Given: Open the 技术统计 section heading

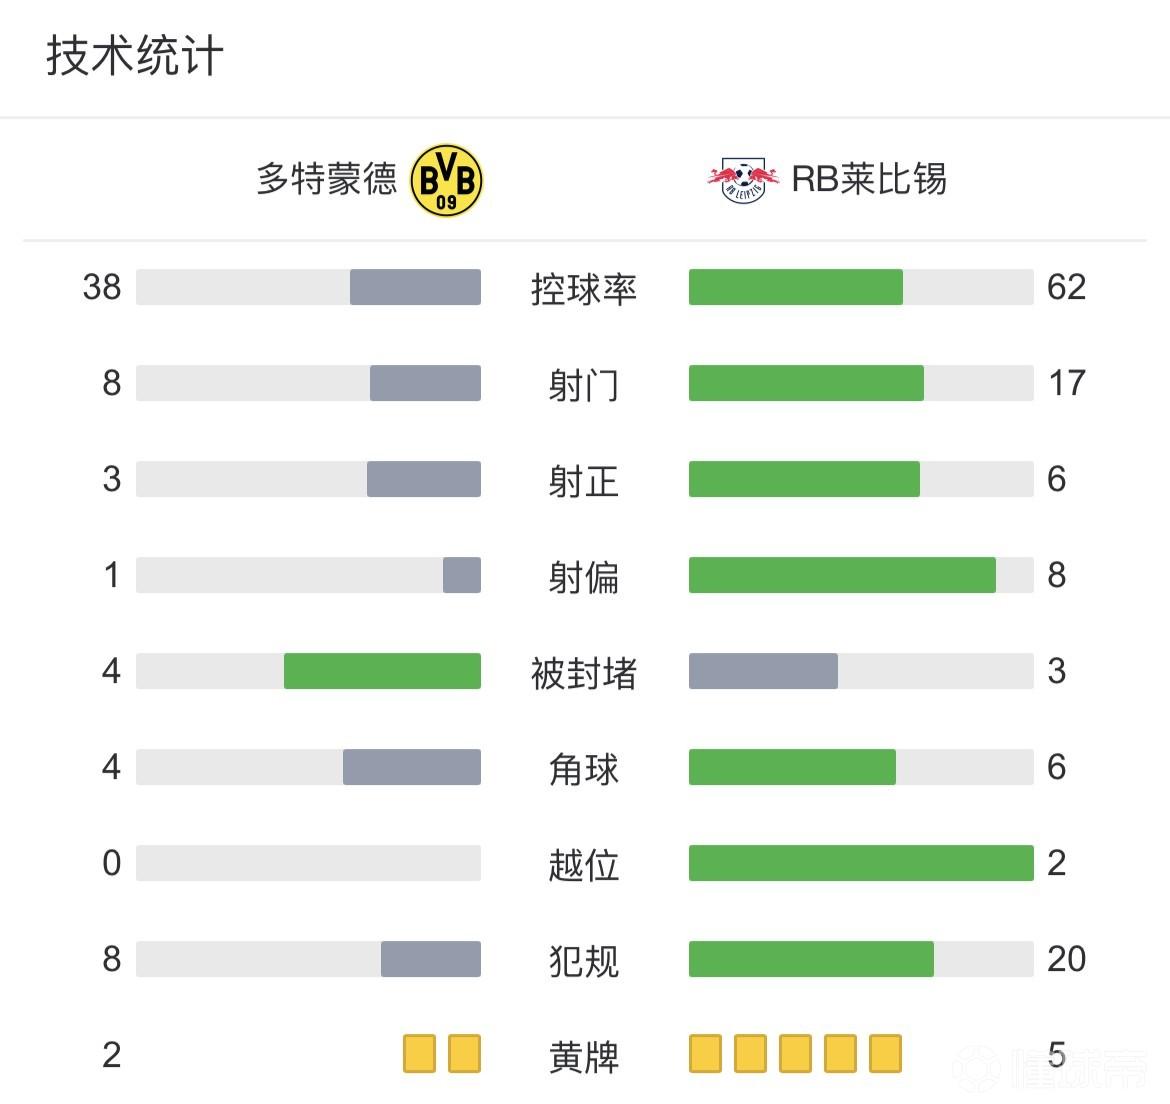Looking at the screenshot, I should [135, 56].
